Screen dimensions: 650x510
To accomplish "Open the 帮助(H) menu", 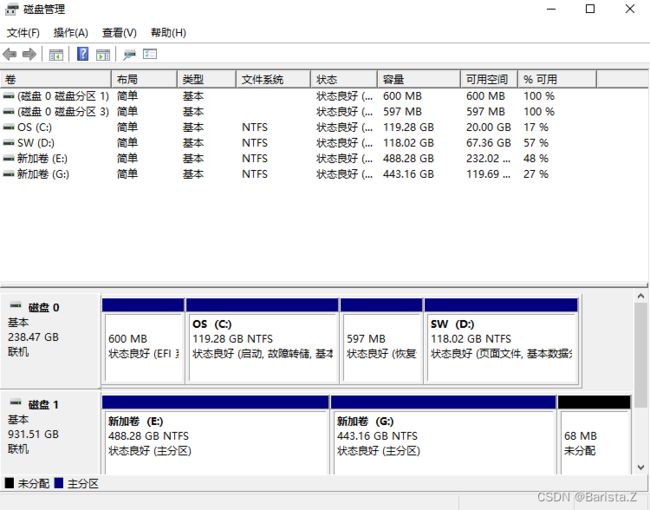I will click(x=168, y=33).
